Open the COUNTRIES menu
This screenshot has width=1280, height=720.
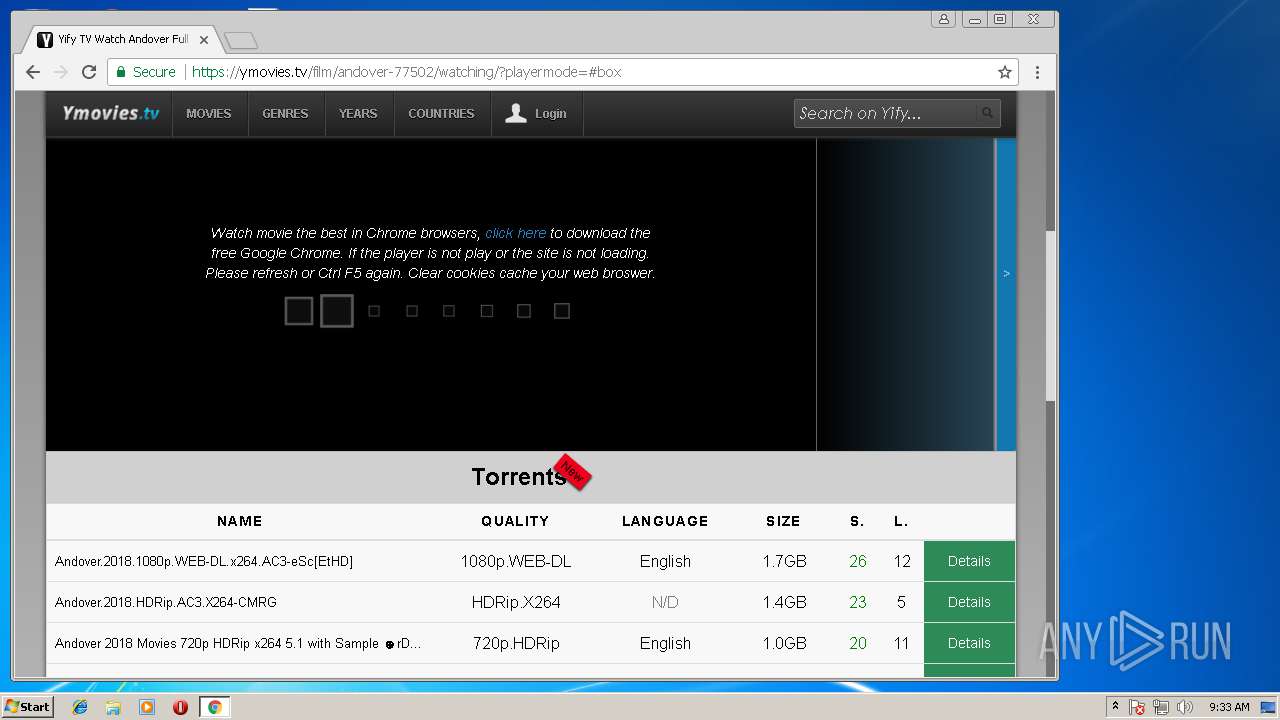(441, 113)
